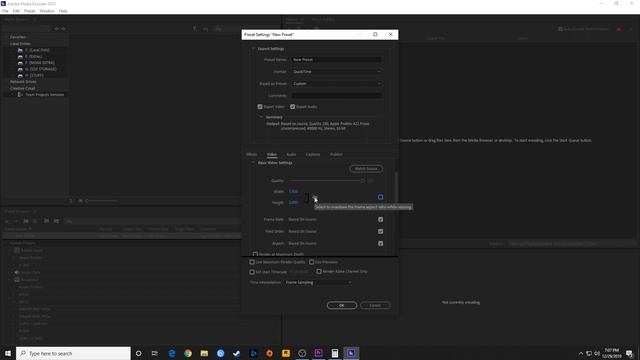Image resolution: width=640 pixels, height=360 pixels.
Task: Select the G: drive in Media Browser
Action: [x=37, y=69]
